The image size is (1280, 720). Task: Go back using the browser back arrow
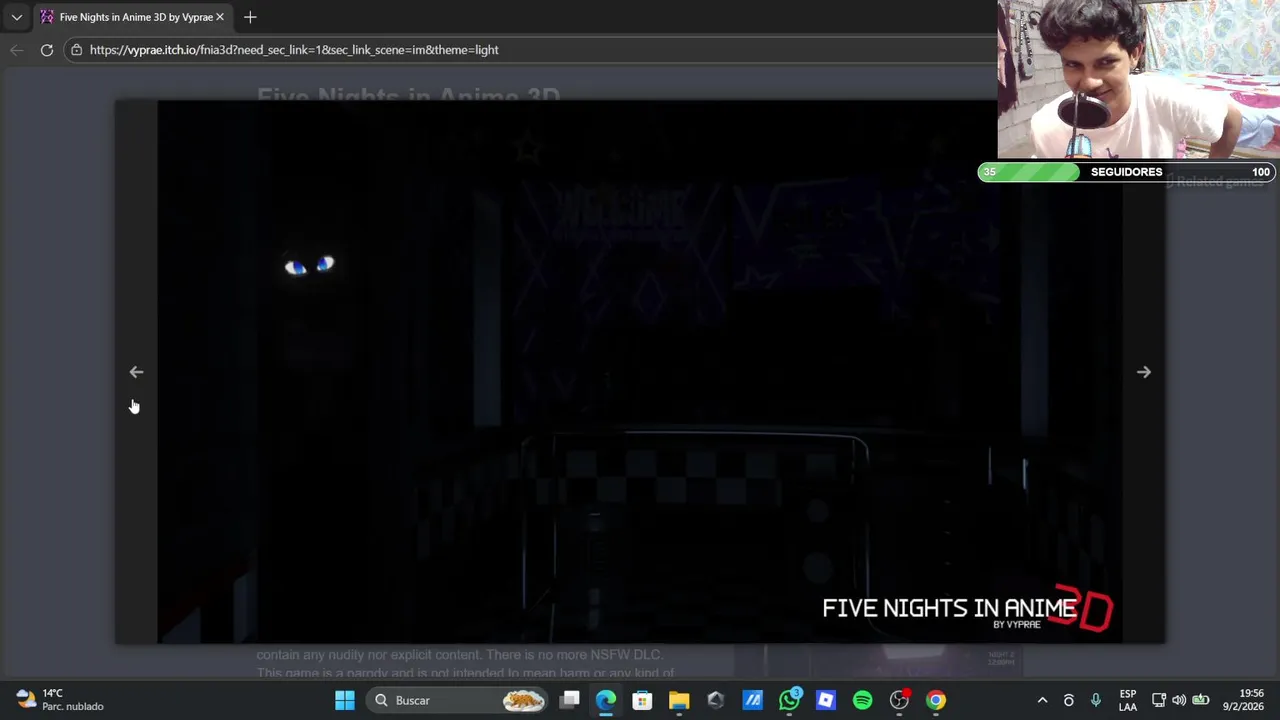(x=16, y=50)
